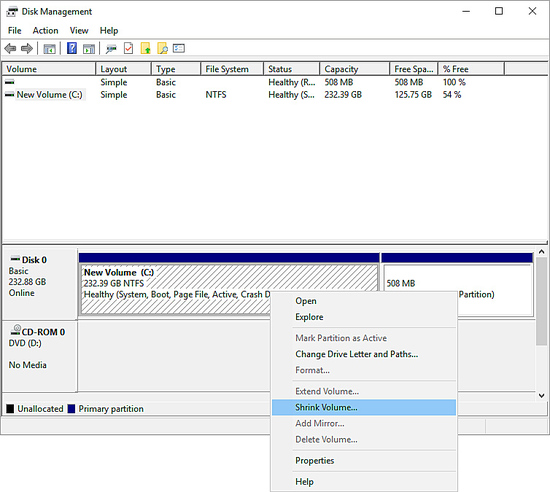Choose Open from the context menu
The image size is (550, 492).
(x=364, y=301)
